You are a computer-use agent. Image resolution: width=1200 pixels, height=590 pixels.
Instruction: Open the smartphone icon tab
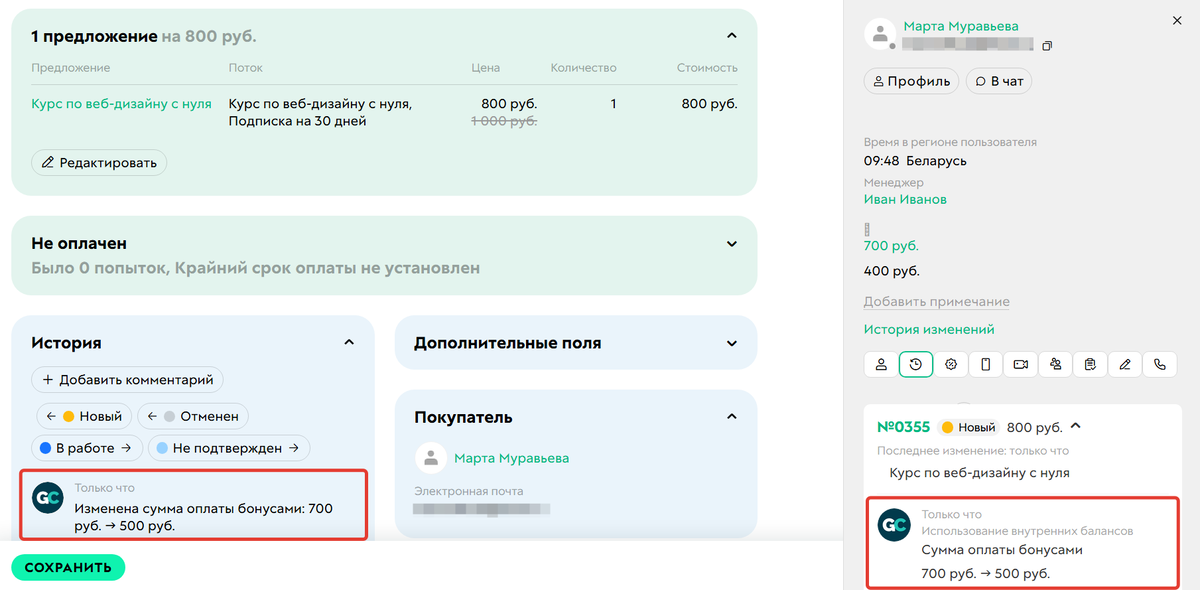pyautogui.click(x=986, y=365)
